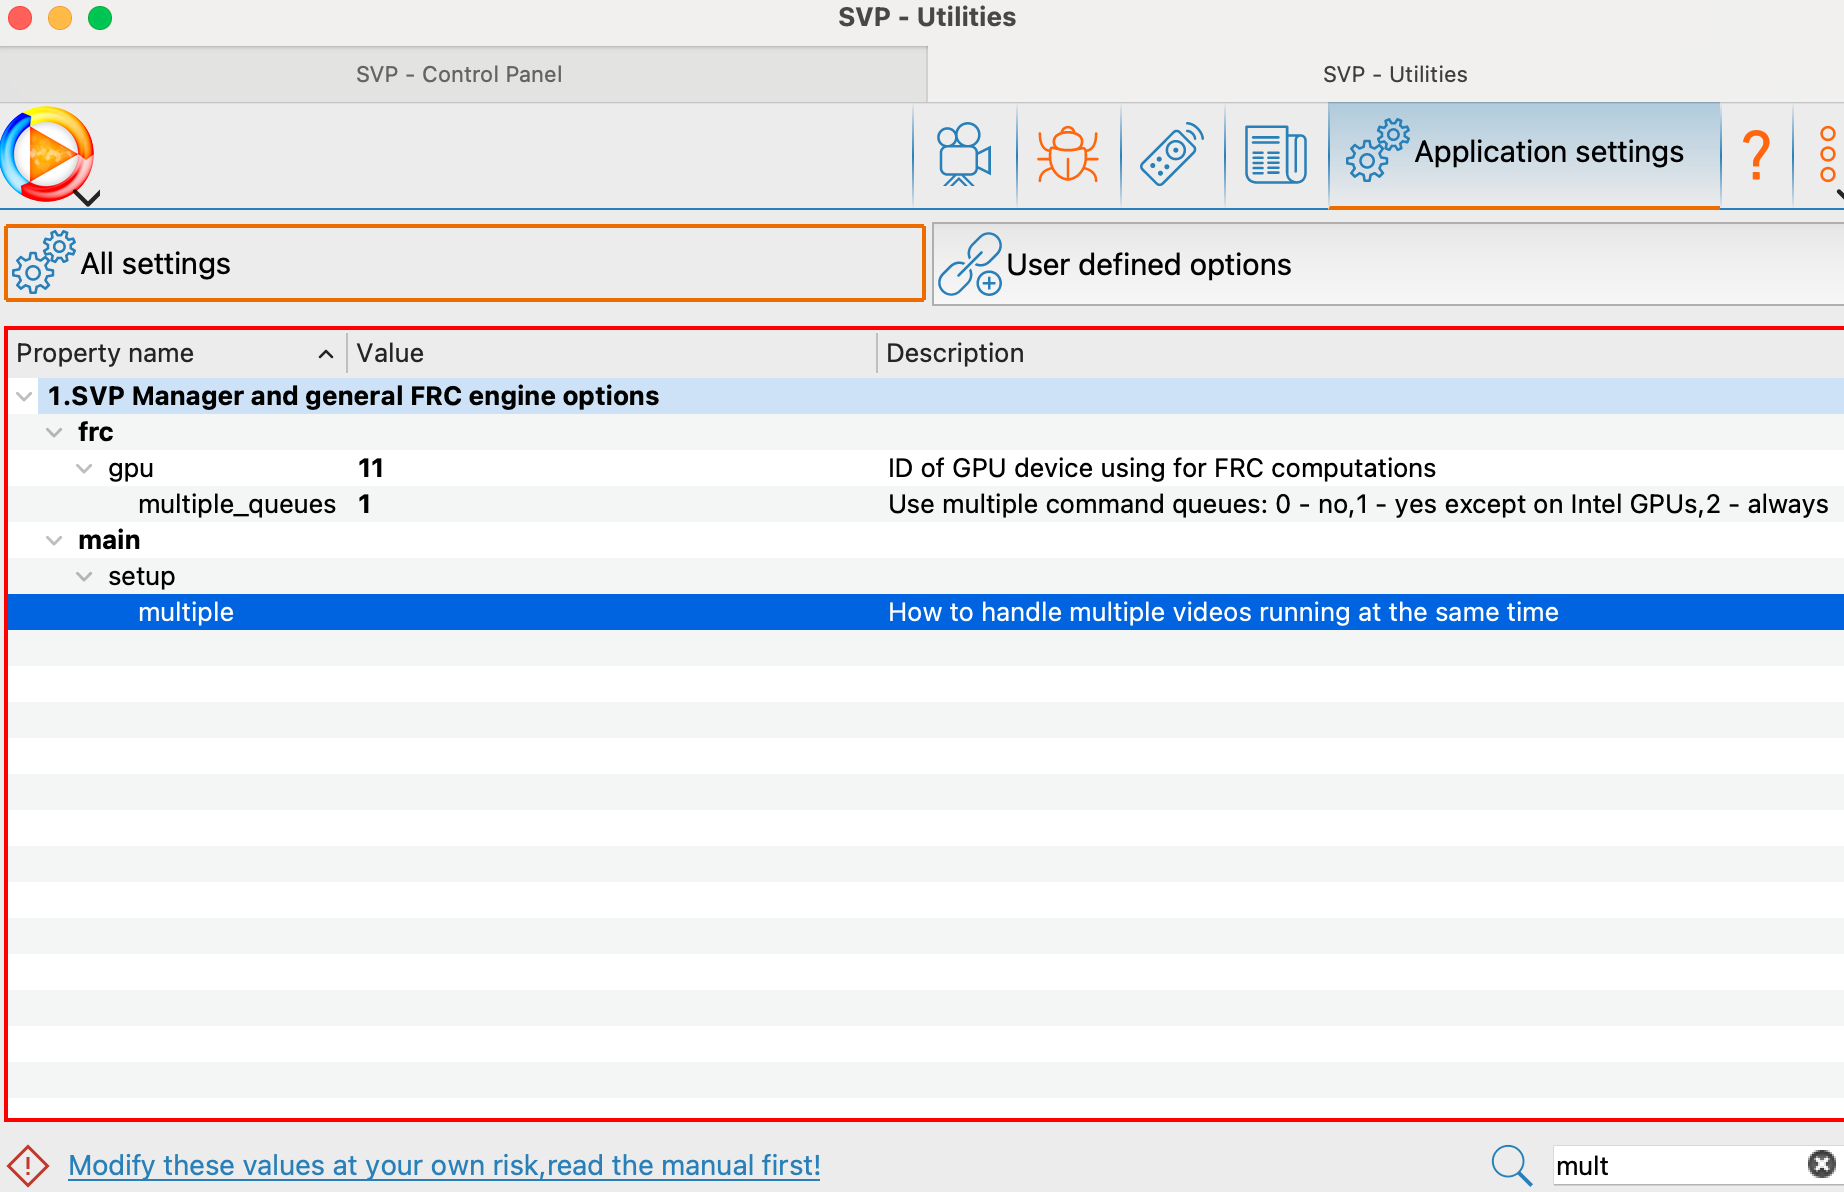
Task: Collapse the SVP Manager options group
Action: click(25, 397)
